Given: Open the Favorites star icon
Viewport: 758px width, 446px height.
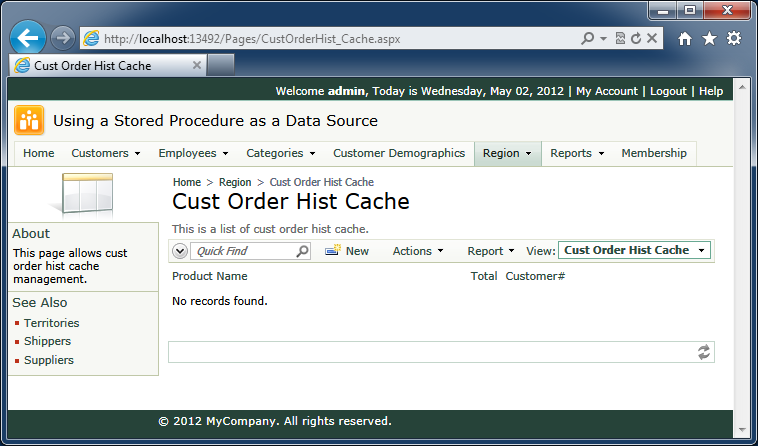Looking at the screenshot, I should click(709, 38).
